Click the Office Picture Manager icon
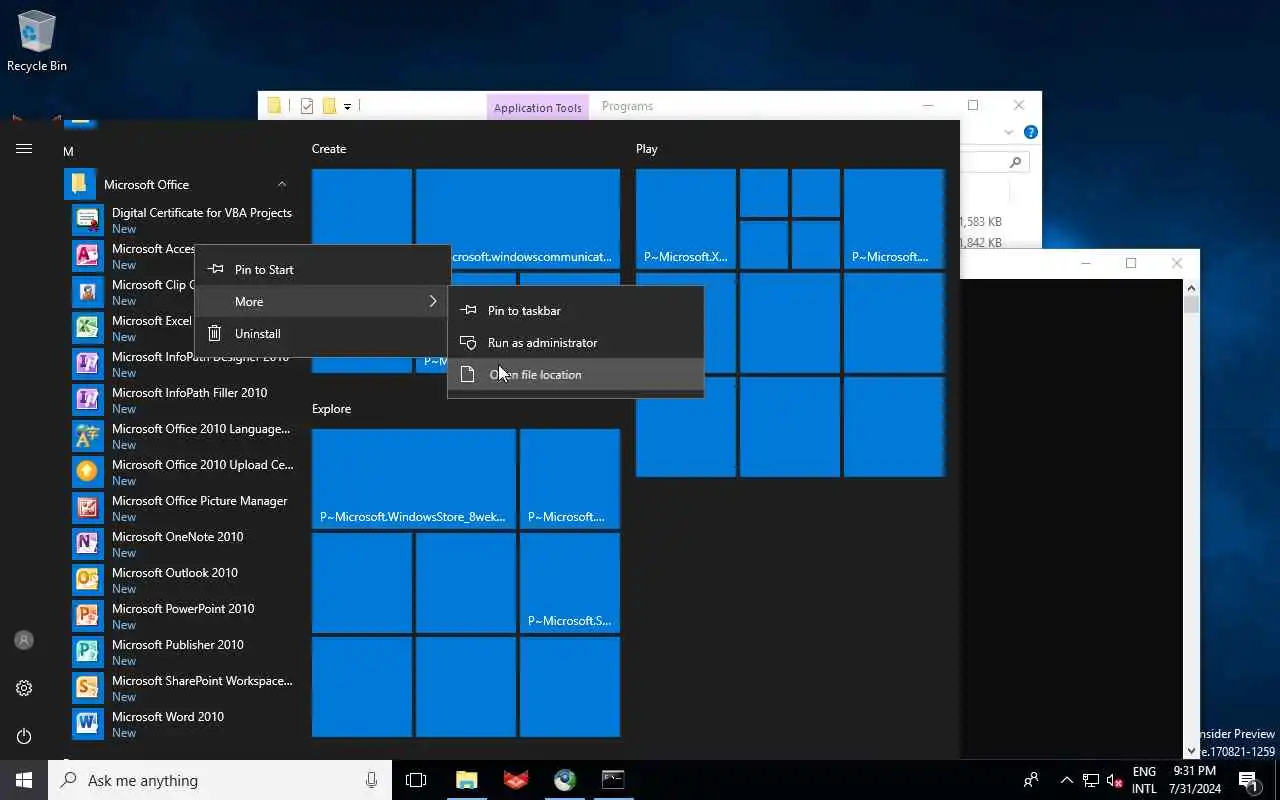 tap(88, 508)
